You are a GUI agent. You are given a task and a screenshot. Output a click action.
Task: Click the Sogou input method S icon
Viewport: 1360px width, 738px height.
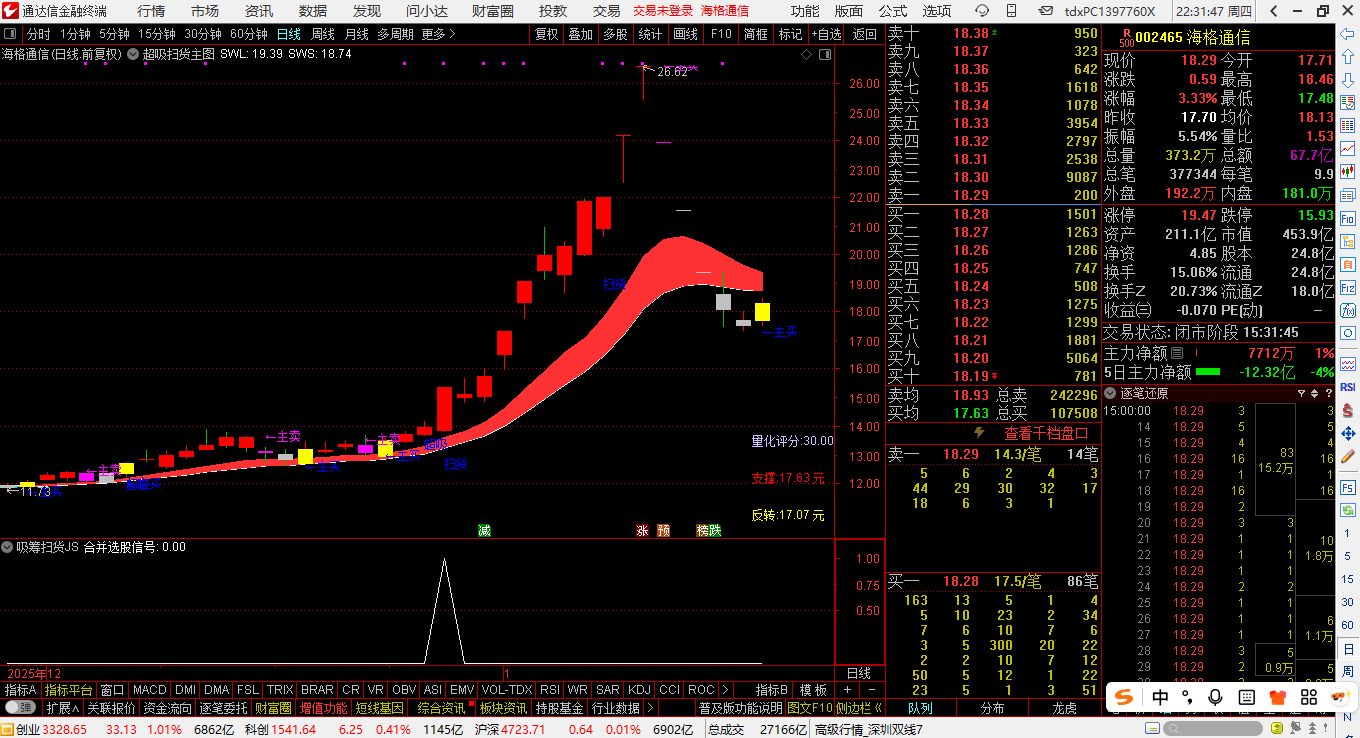point(1125,697)
